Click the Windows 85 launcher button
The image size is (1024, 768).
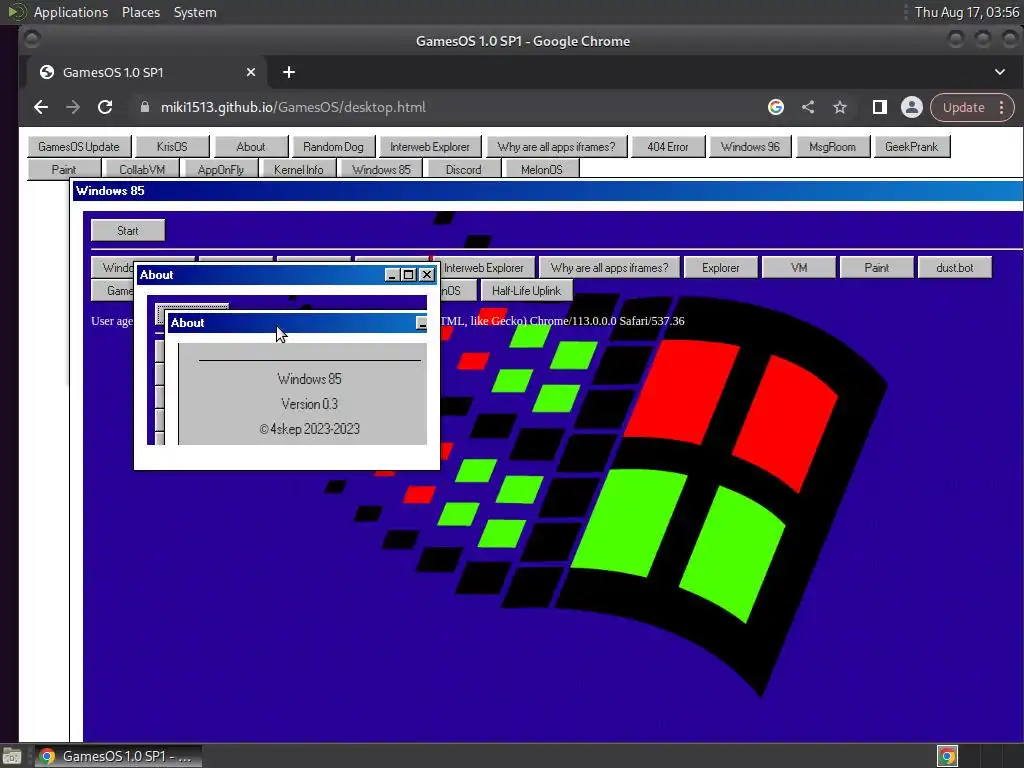click(381, 169)
